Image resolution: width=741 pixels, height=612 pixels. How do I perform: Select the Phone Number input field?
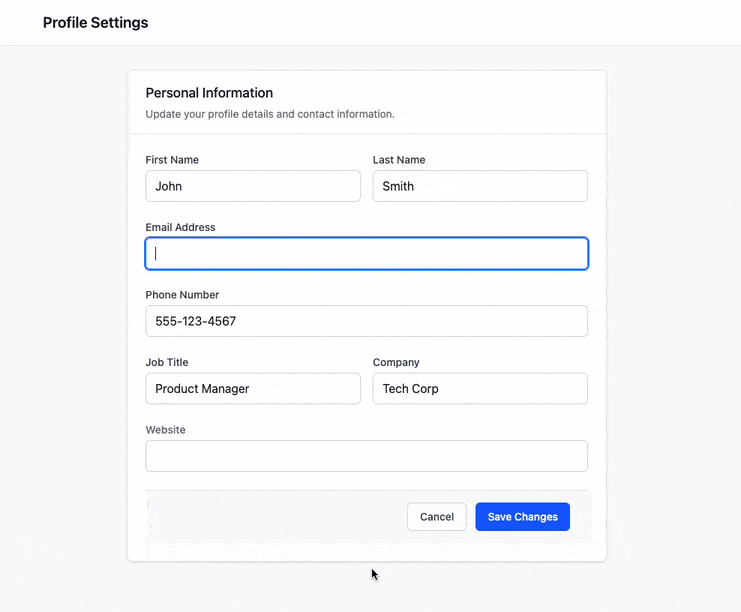tap(366, 321)
